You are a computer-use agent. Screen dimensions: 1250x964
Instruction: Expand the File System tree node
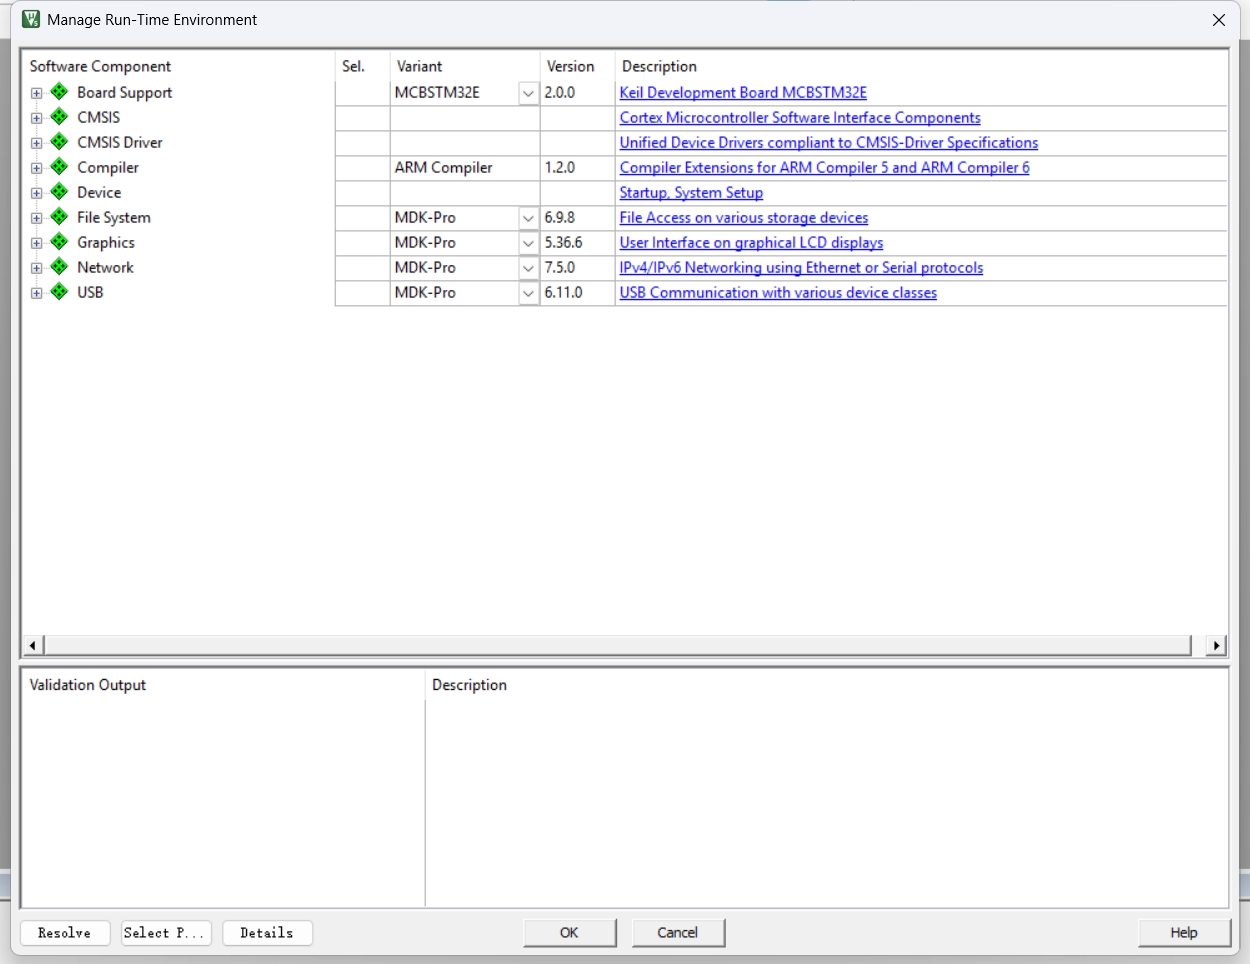(x=37, y=218)
